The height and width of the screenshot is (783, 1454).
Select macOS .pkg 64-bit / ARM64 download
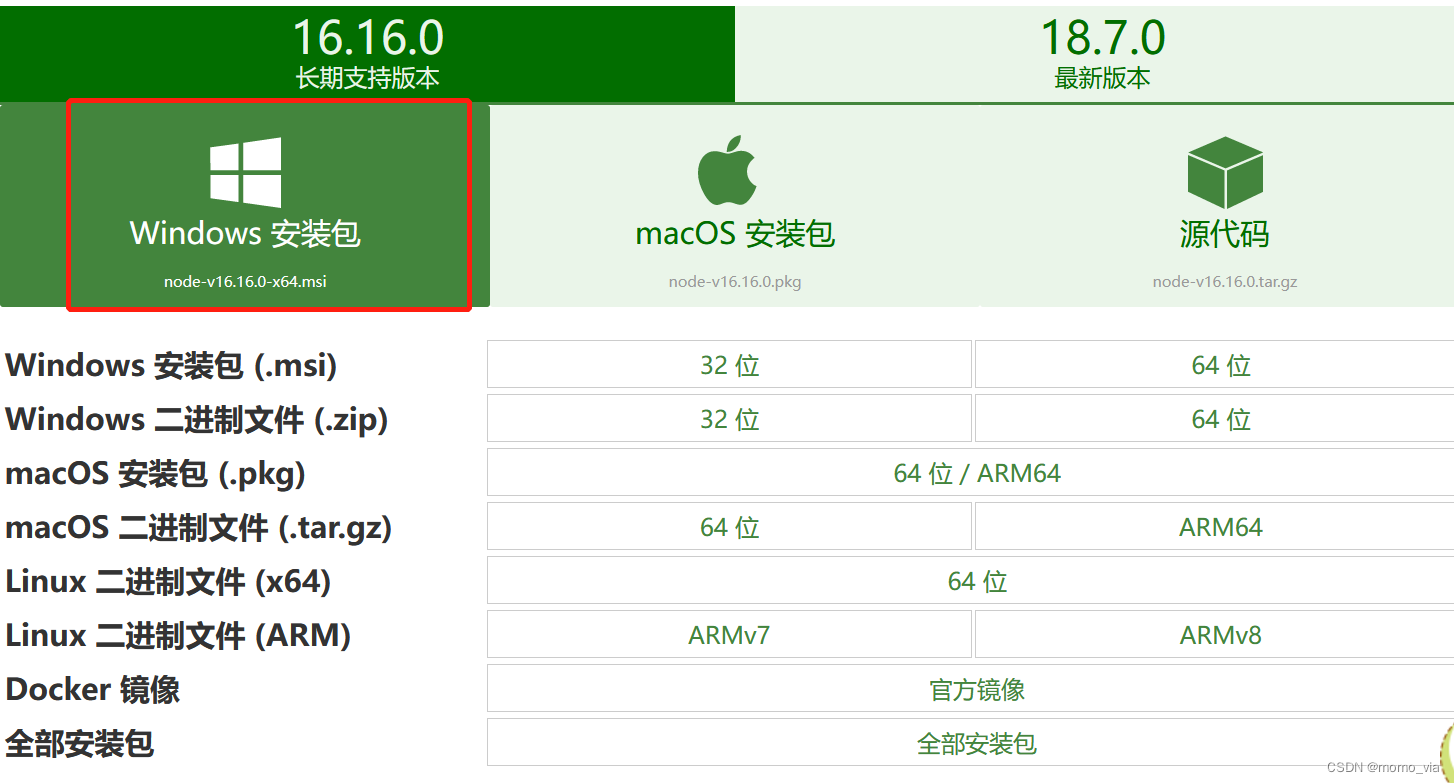coord(976,473)
